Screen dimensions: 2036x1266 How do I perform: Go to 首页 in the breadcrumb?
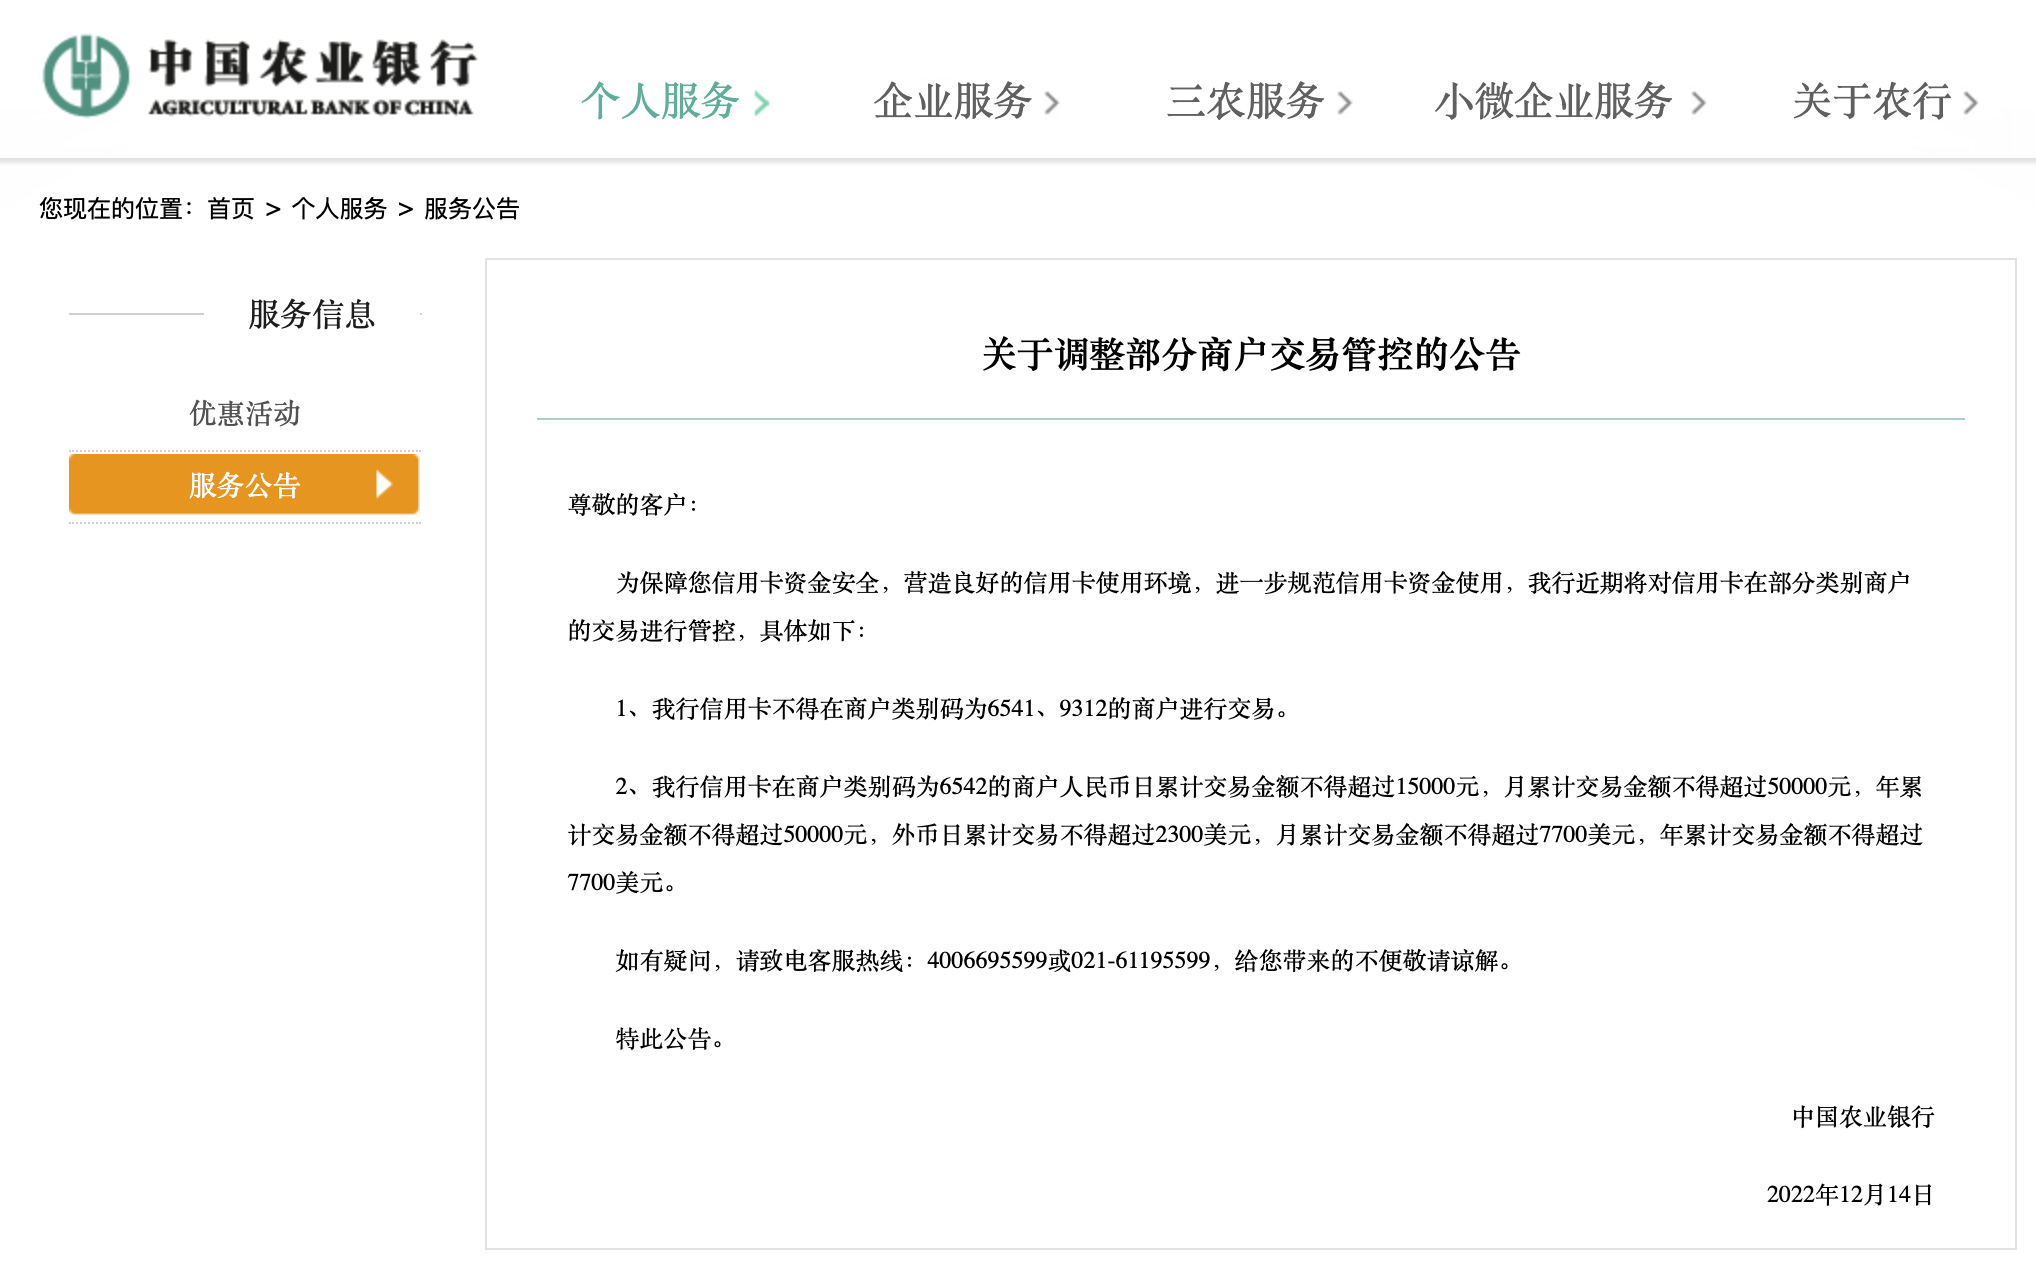[x=231, y=209]
